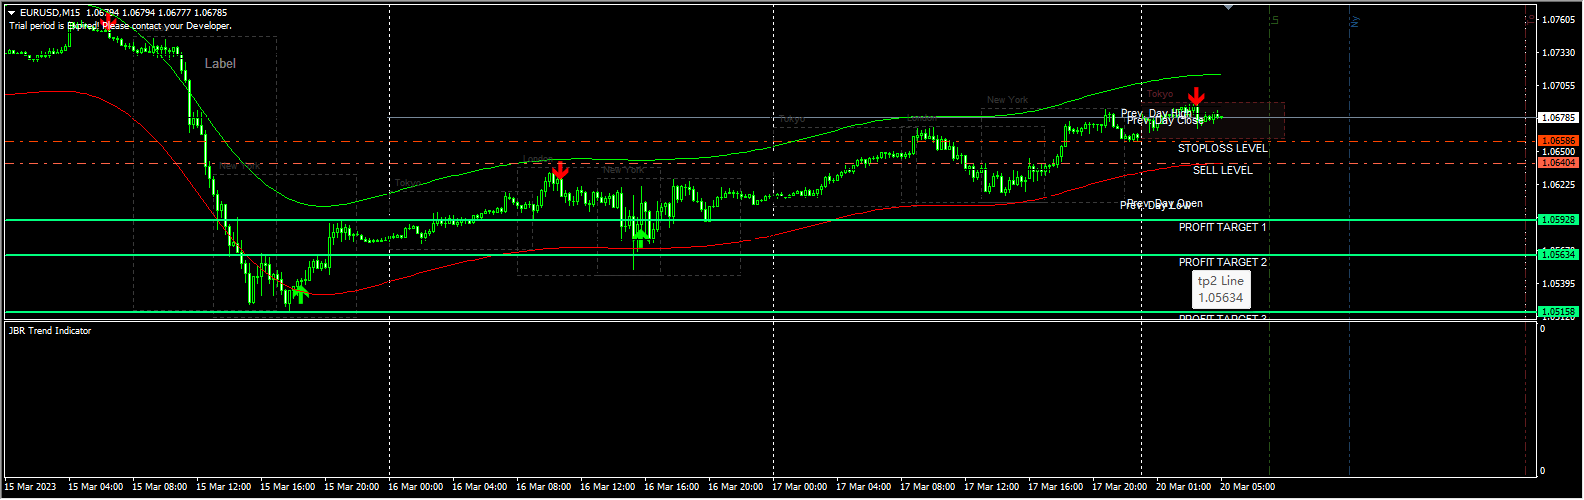The image size is (1584, 500).
Task: Click the STOPLOSS LEVEL label
Action: 1222,148
